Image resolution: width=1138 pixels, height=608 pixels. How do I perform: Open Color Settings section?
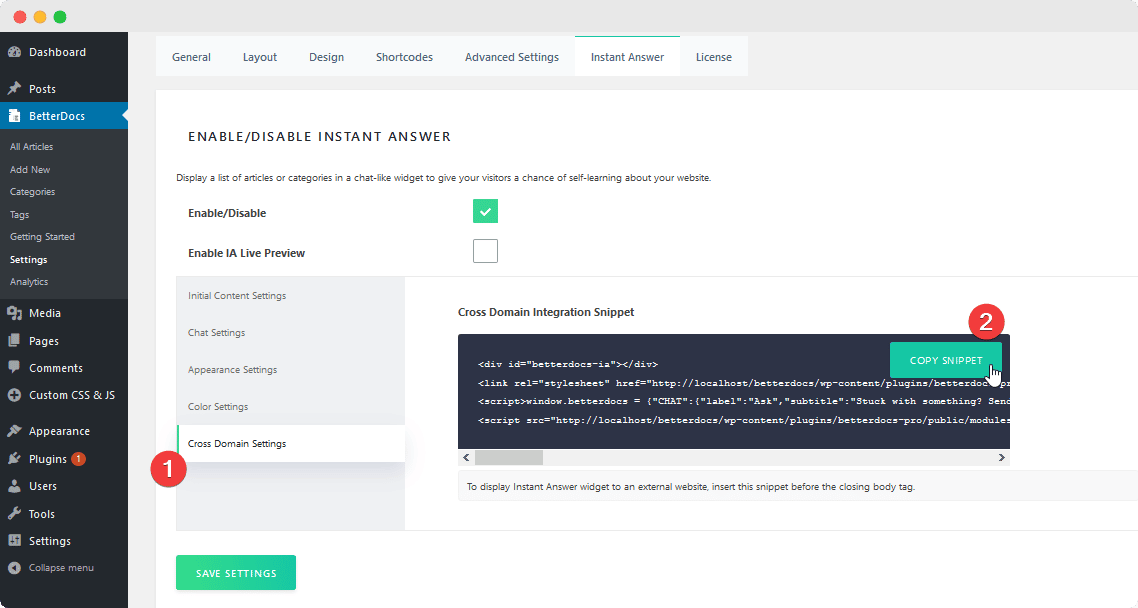[x=218, y=407]
